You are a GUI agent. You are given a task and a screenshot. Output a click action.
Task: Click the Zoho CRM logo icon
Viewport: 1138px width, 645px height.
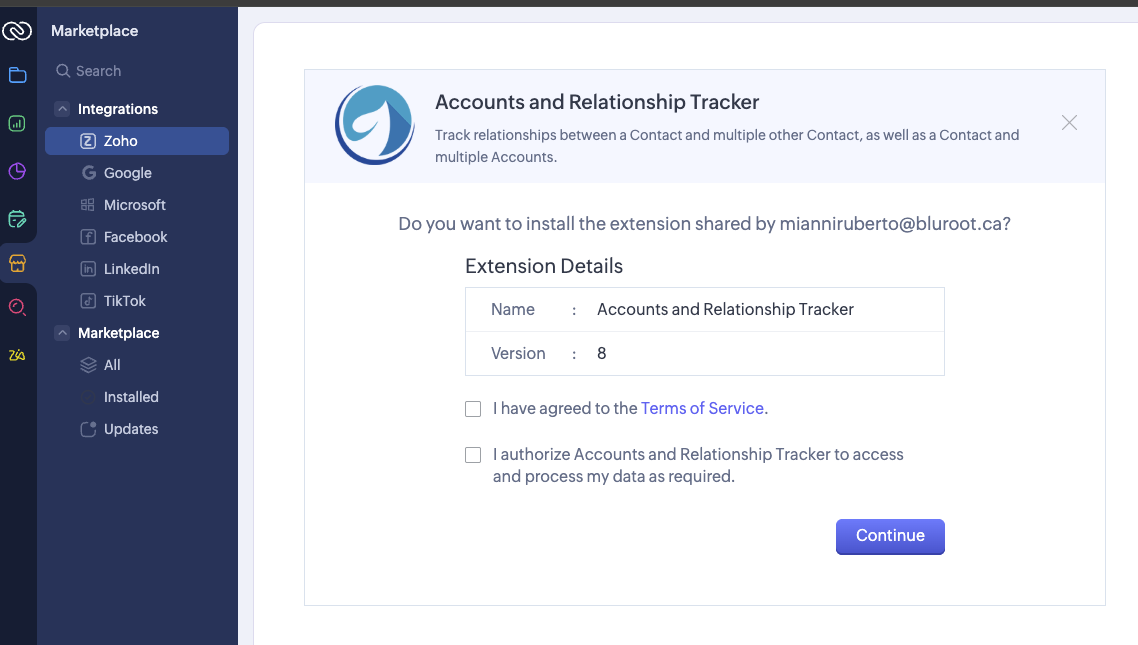pyautogui.click(x=17, y=31)
